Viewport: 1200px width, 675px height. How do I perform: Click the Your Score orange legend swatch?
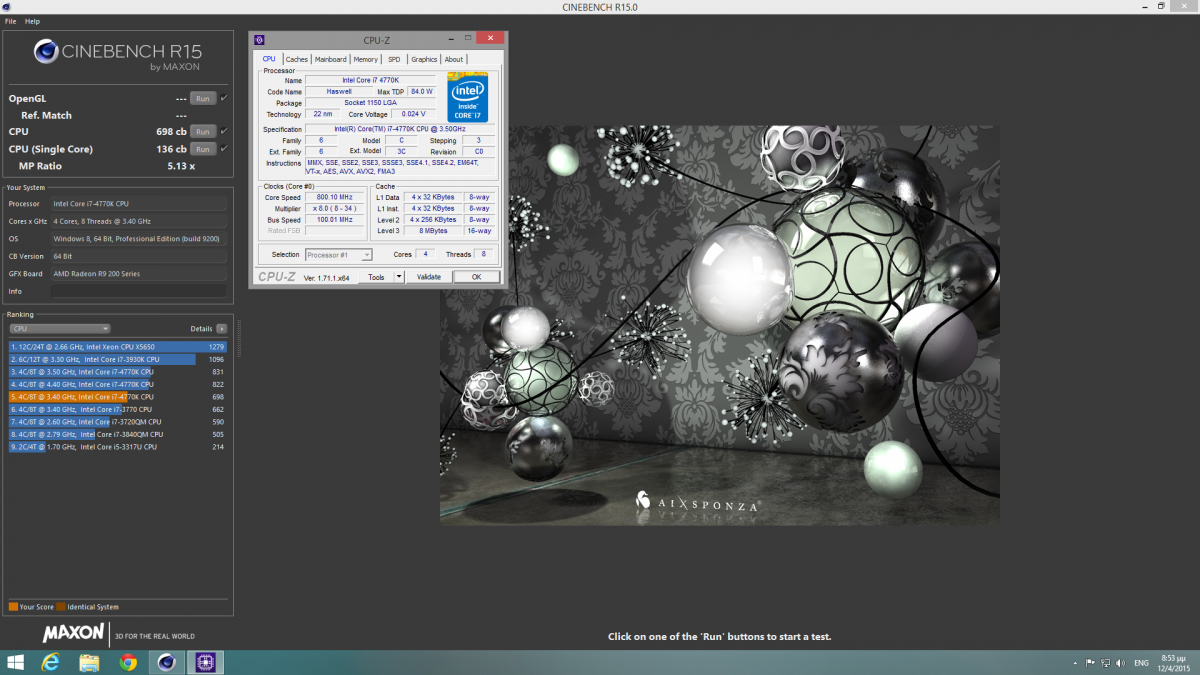(13, 607)
